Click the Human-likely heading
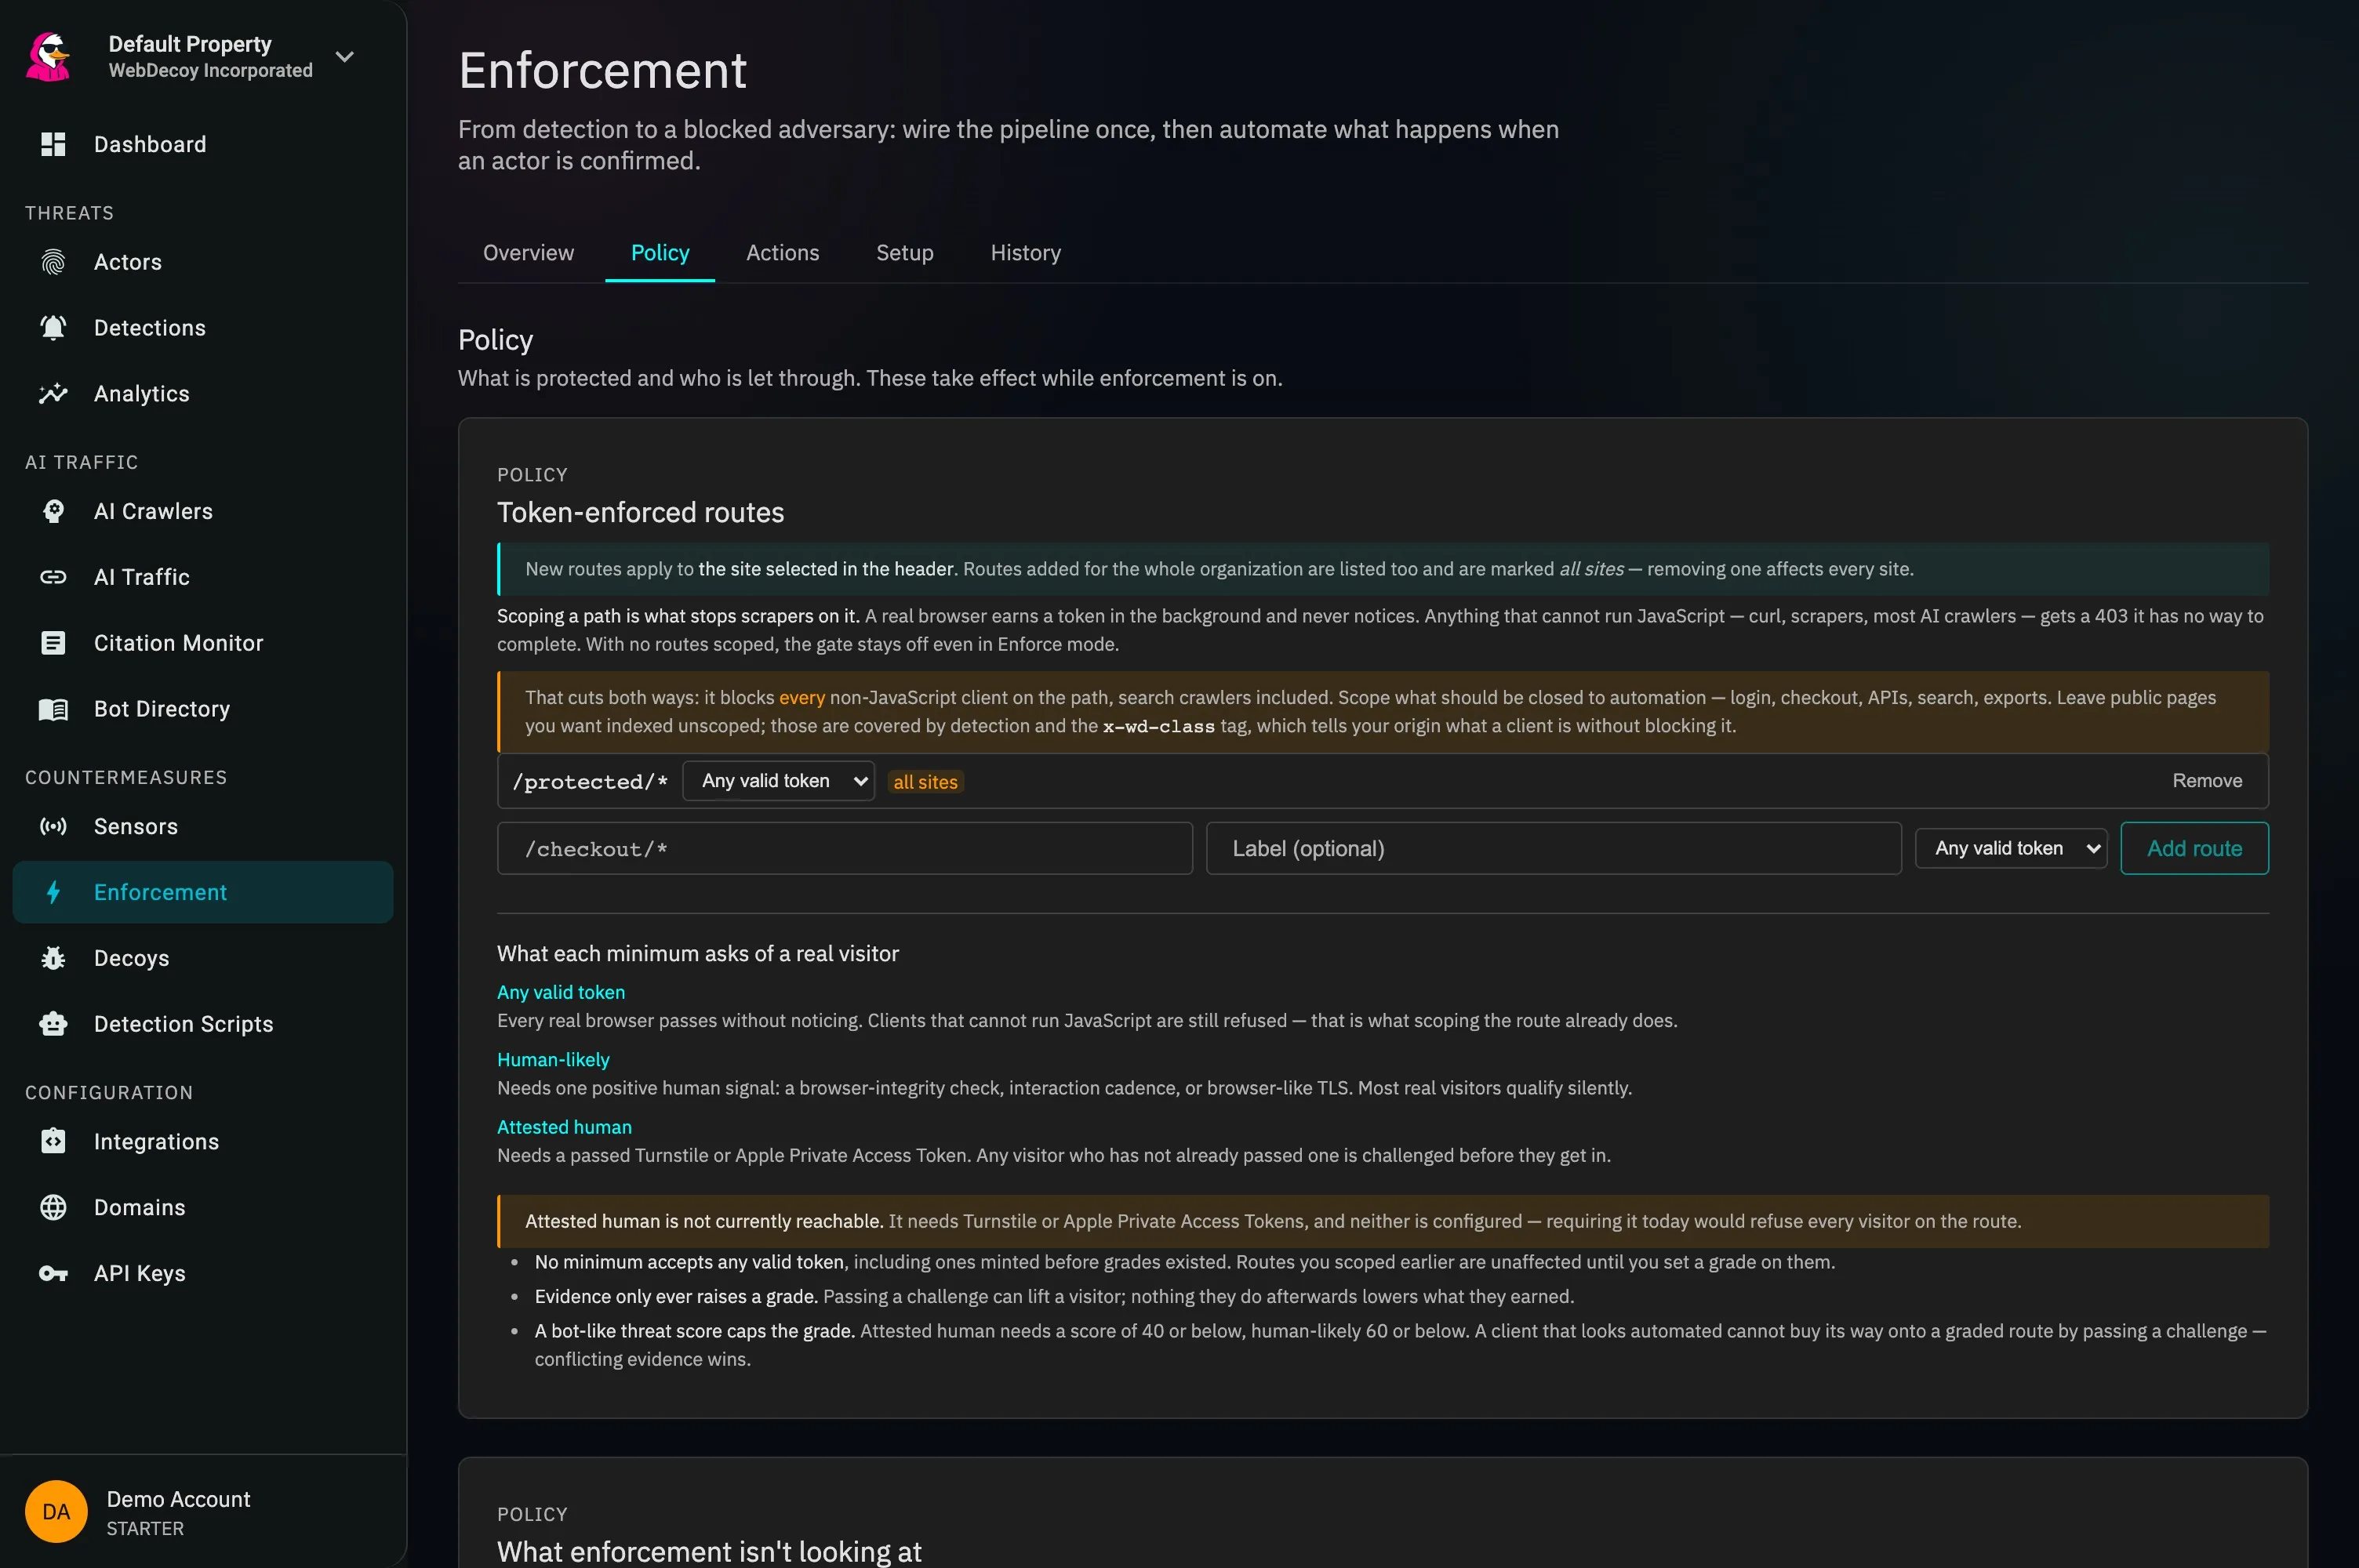2359x1568 pixels. [553, 1059]
